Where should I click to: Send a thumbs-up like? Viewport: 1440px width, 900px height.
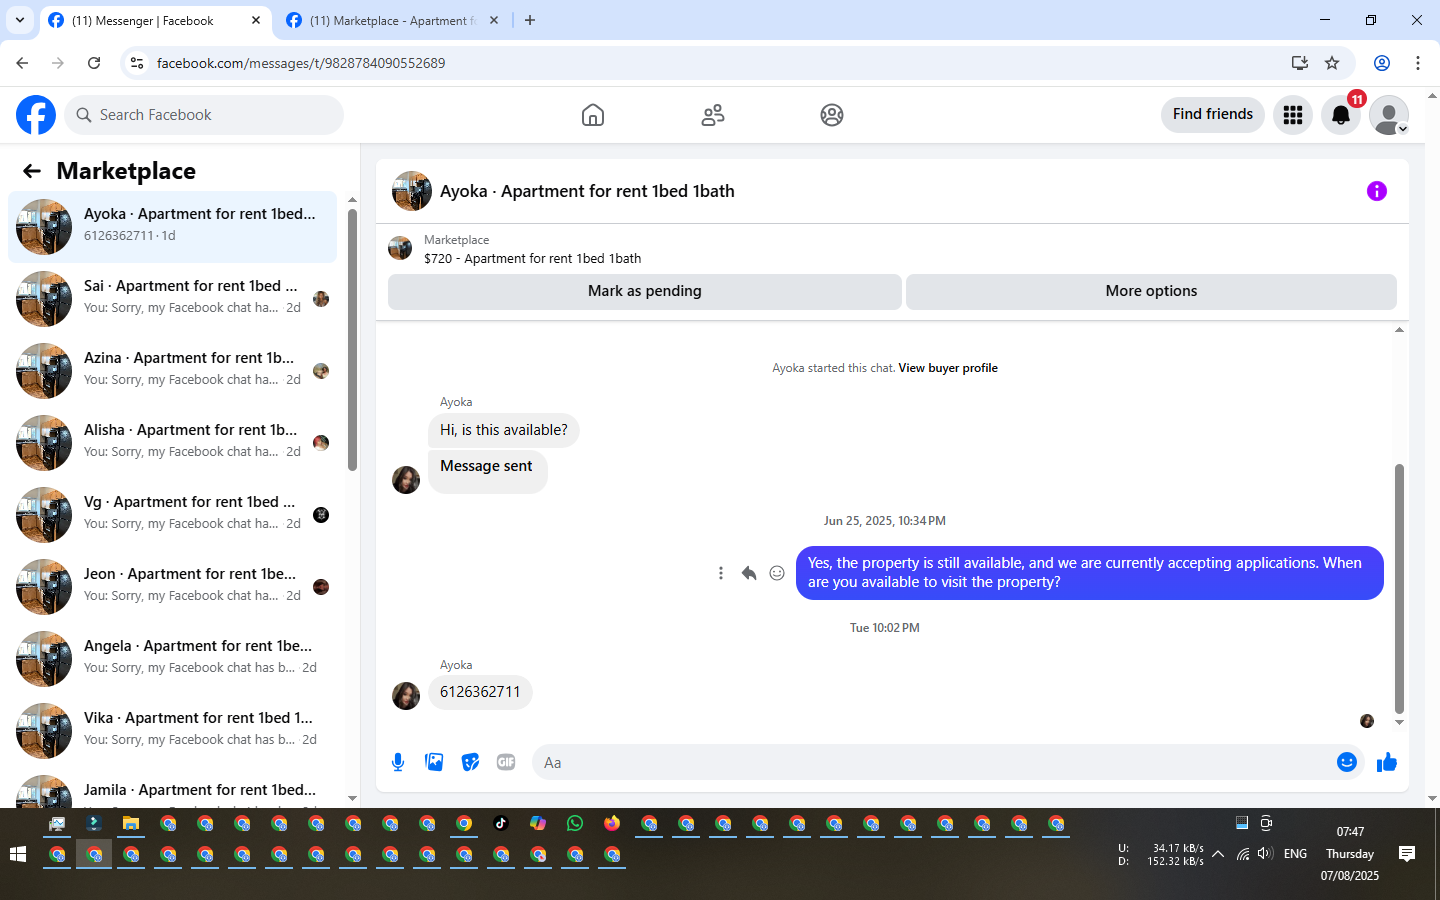point(1387,762)
